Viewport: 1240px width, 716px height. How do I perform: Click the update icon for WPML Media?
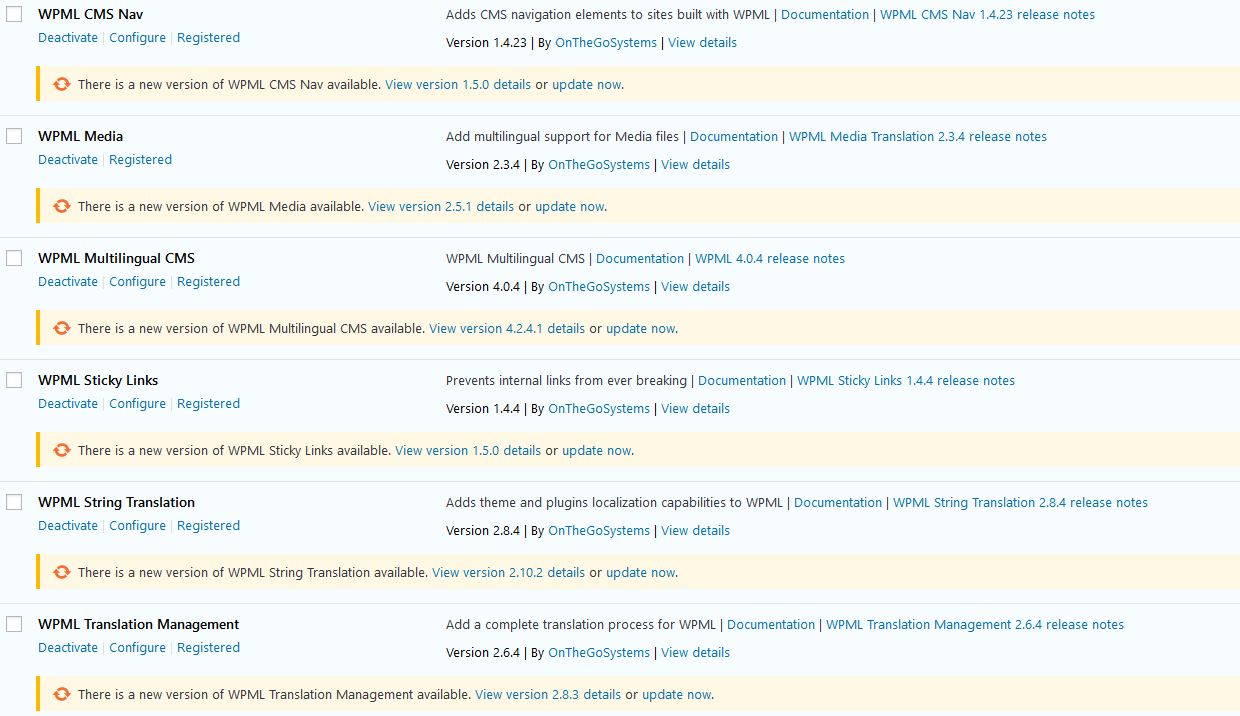(61, 206)
